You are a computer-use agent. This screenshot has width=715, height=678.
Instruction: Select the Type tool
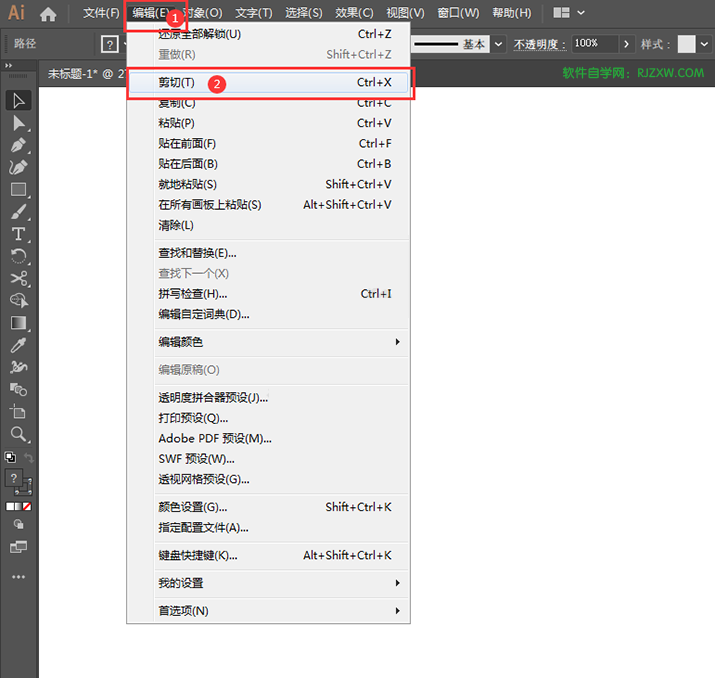click(18, 234)
